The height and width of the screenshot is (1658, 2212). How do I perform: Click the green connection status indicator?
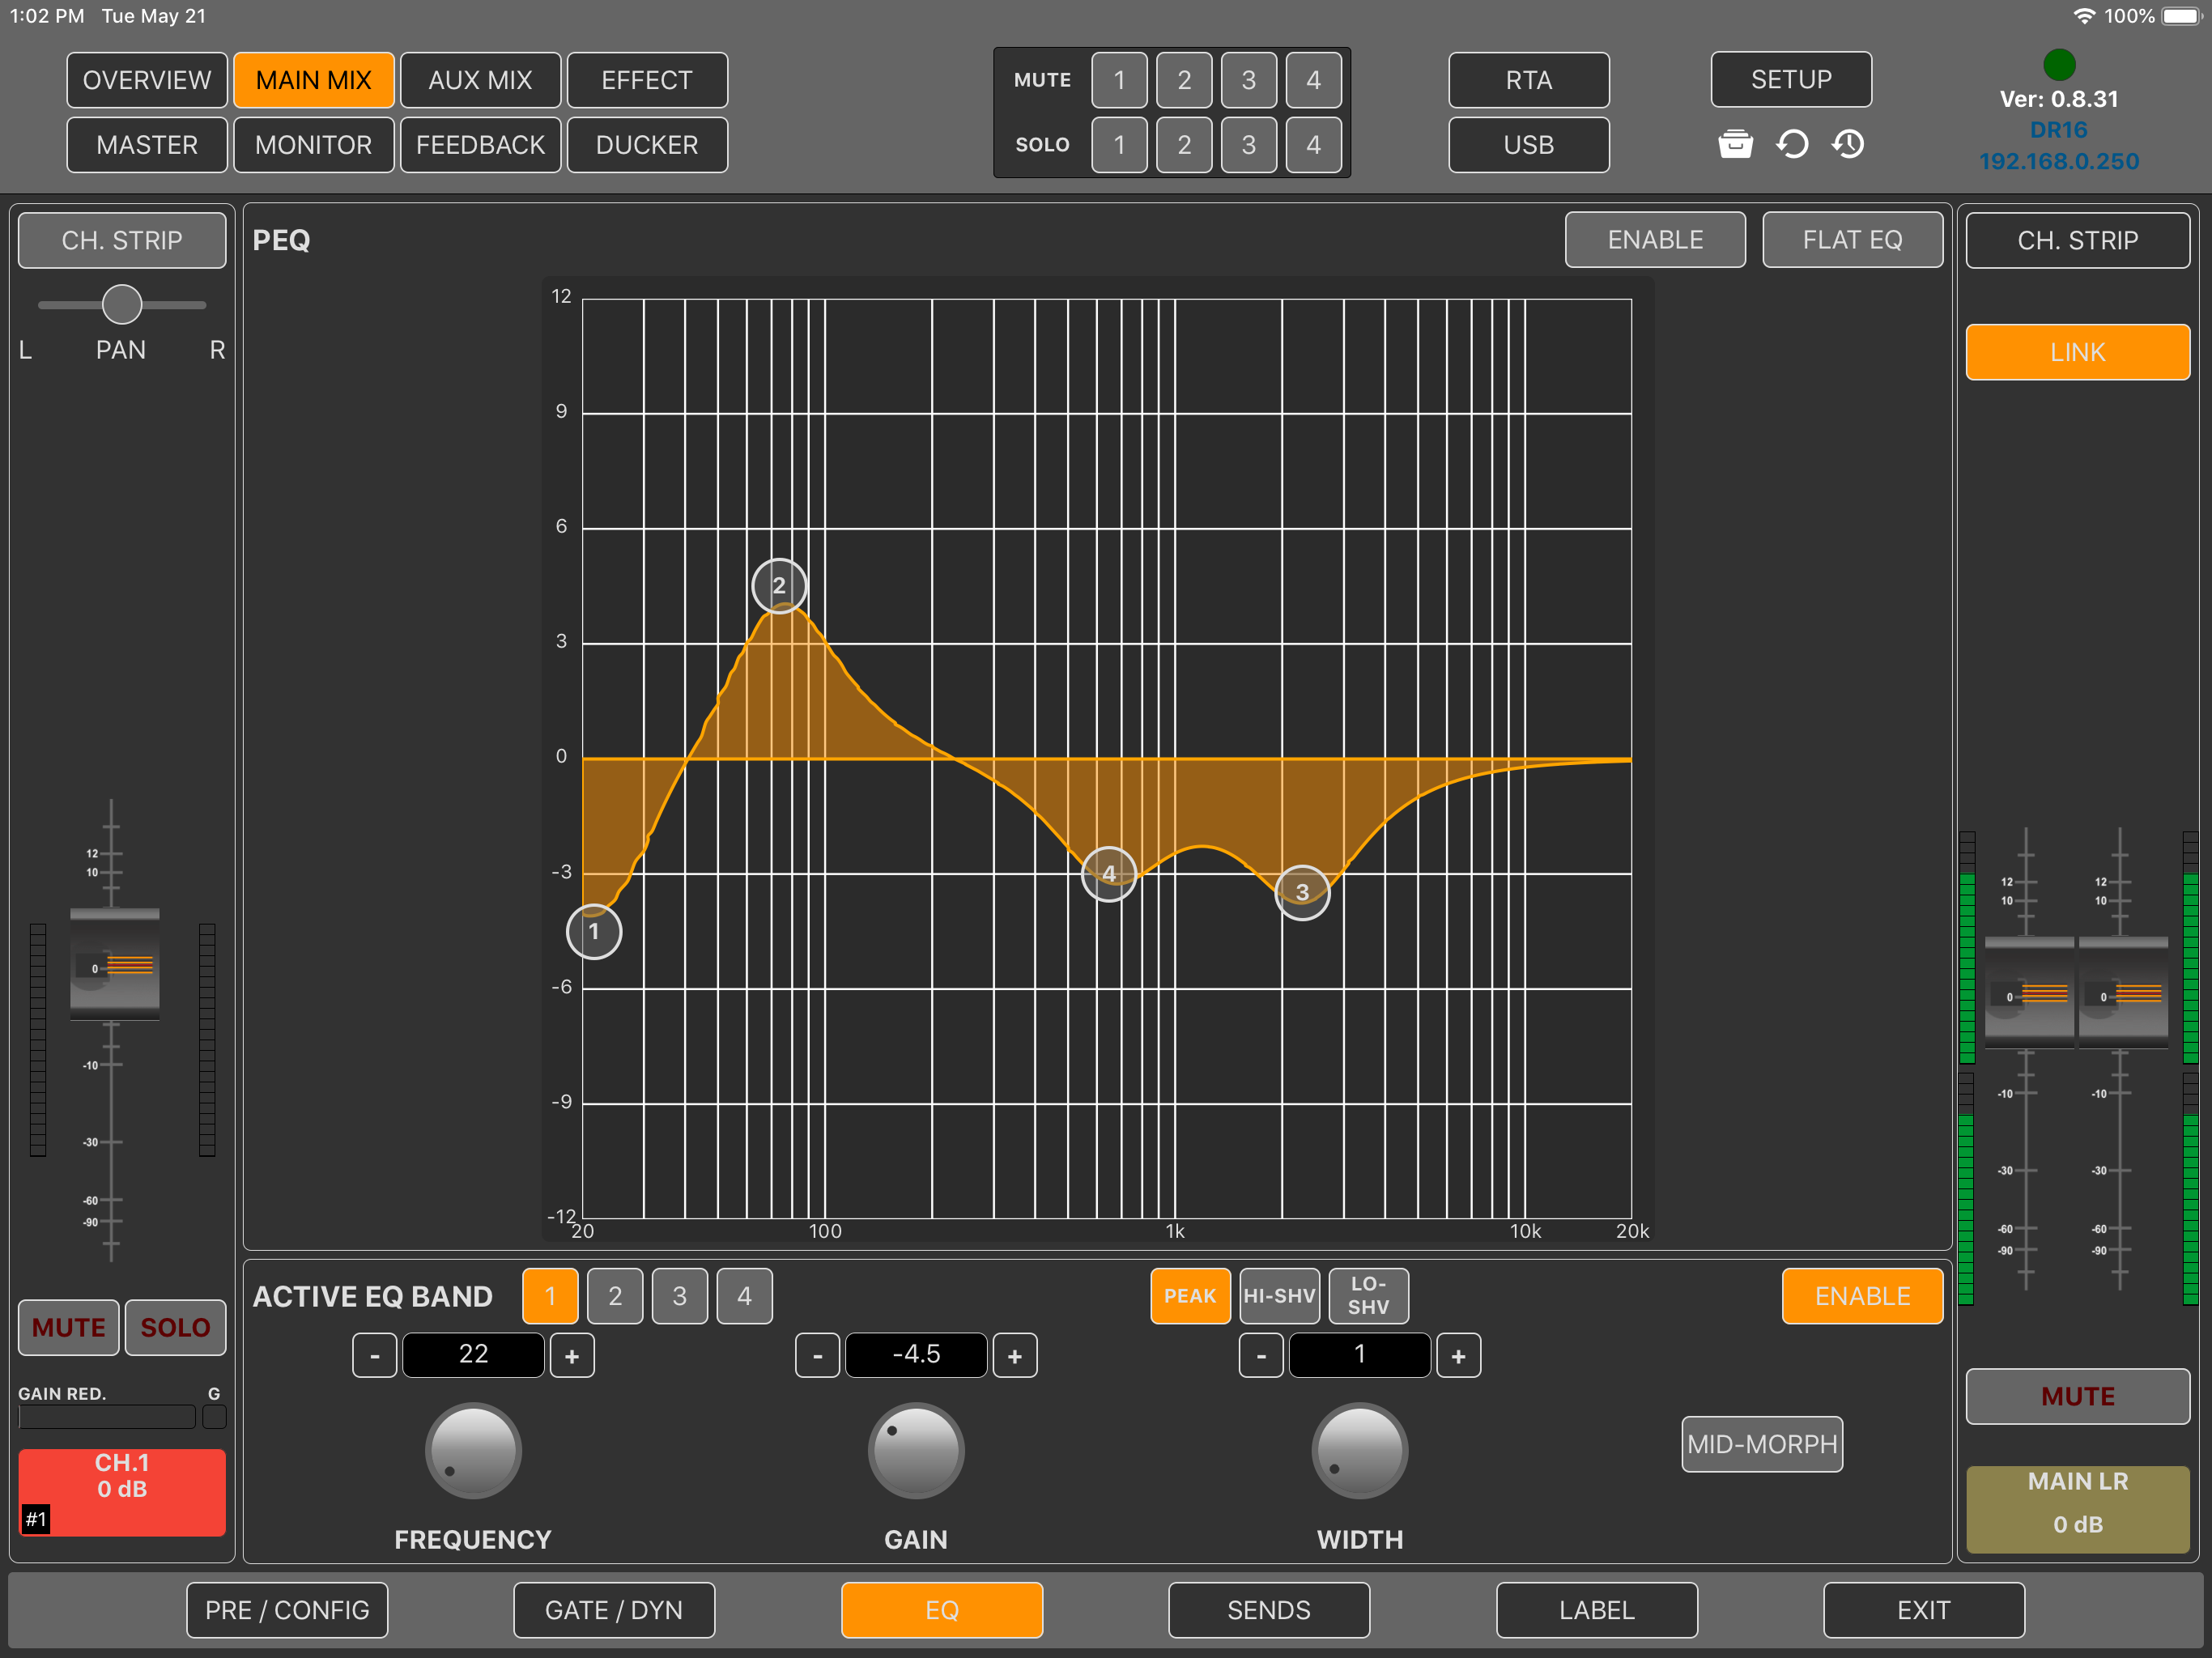coord(2059,64)
